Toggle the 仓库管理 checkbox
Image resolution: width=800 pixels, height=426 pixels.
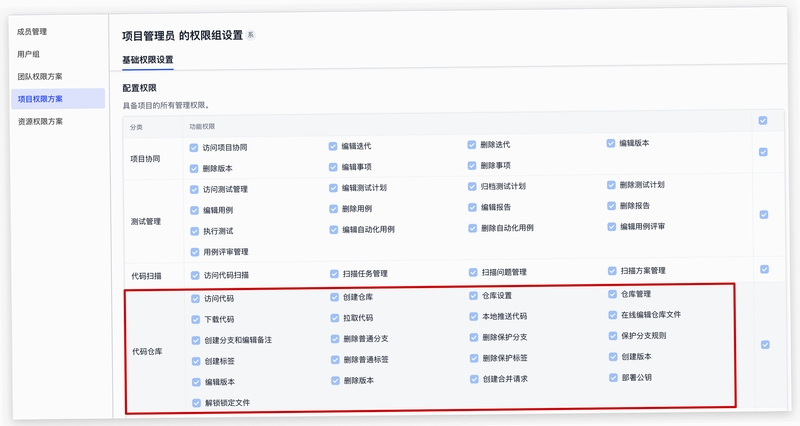612,294
